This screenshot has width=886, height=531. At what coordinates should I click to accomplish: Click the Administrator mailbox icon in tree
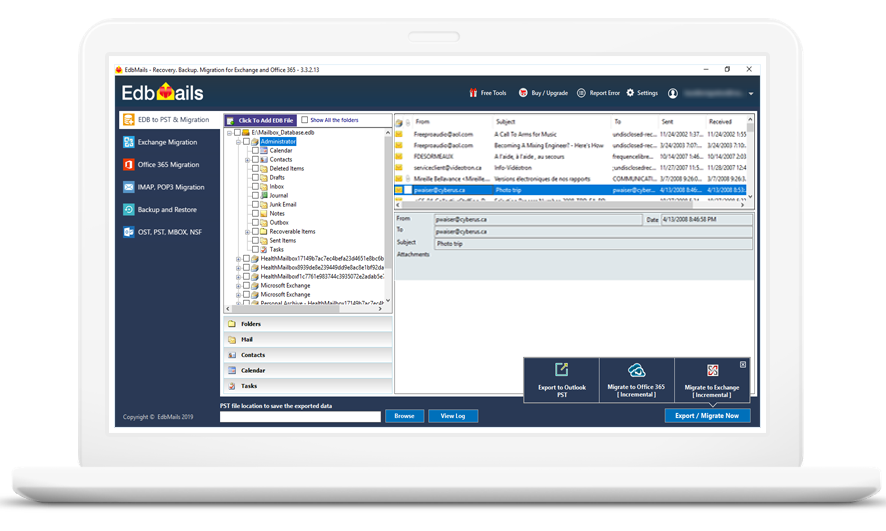tap(255, 142)
